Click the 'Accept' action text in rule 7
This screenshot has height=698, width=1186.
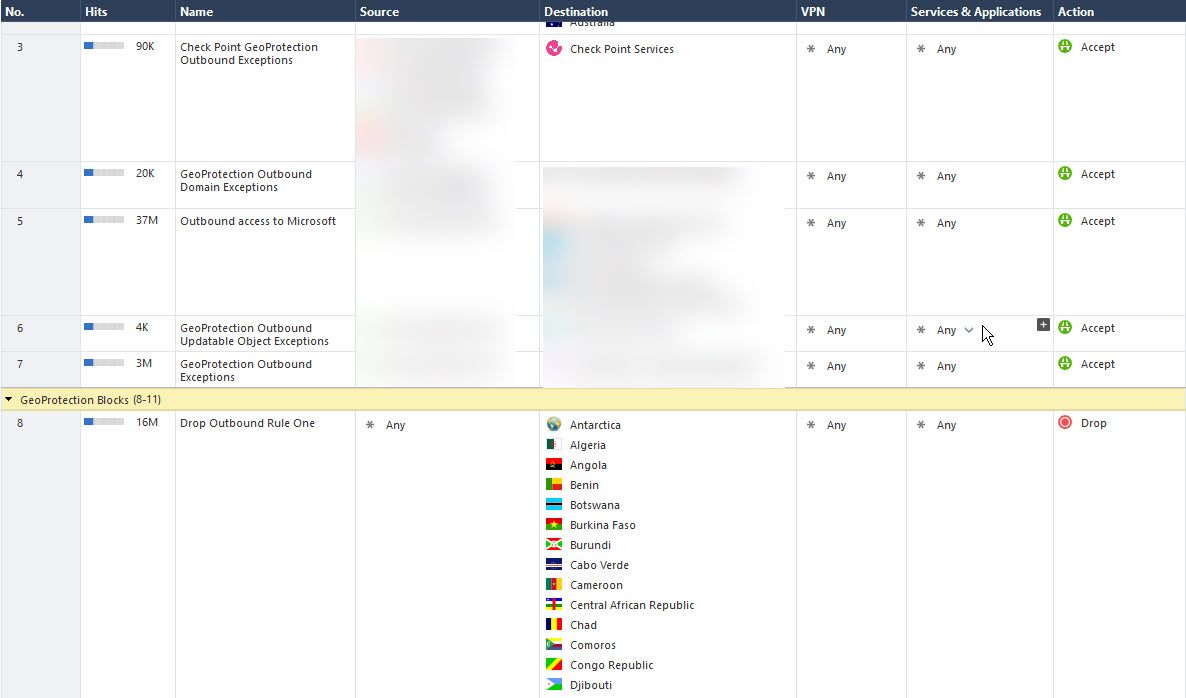click(x=1098, y=364)
